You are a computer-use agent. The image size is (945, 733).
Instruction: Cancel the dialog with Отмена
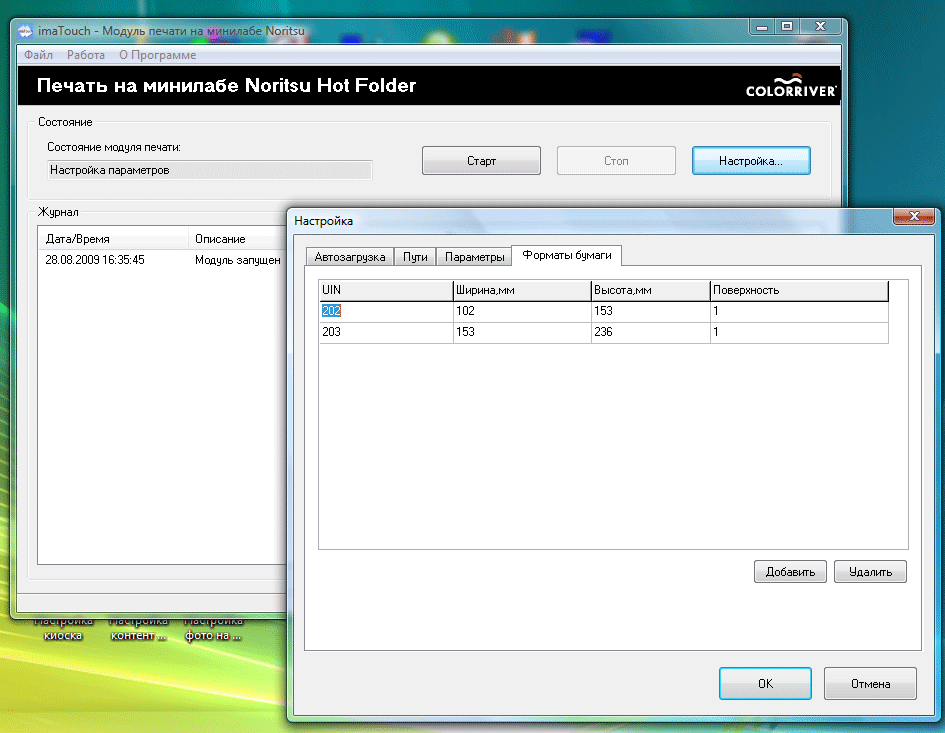(870, 684)
